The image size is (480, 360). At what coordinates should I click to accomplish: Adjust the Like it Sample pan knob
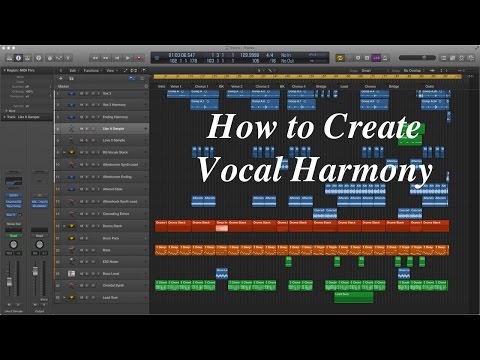pos(13,244)
